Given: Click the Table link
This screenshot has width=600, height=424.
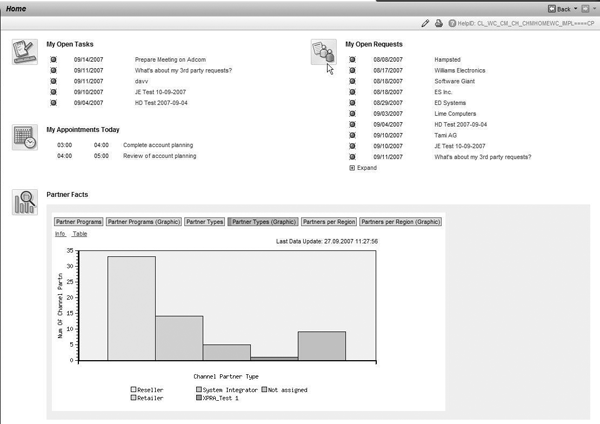Looking at the screenshot, I should pos(80,234).
